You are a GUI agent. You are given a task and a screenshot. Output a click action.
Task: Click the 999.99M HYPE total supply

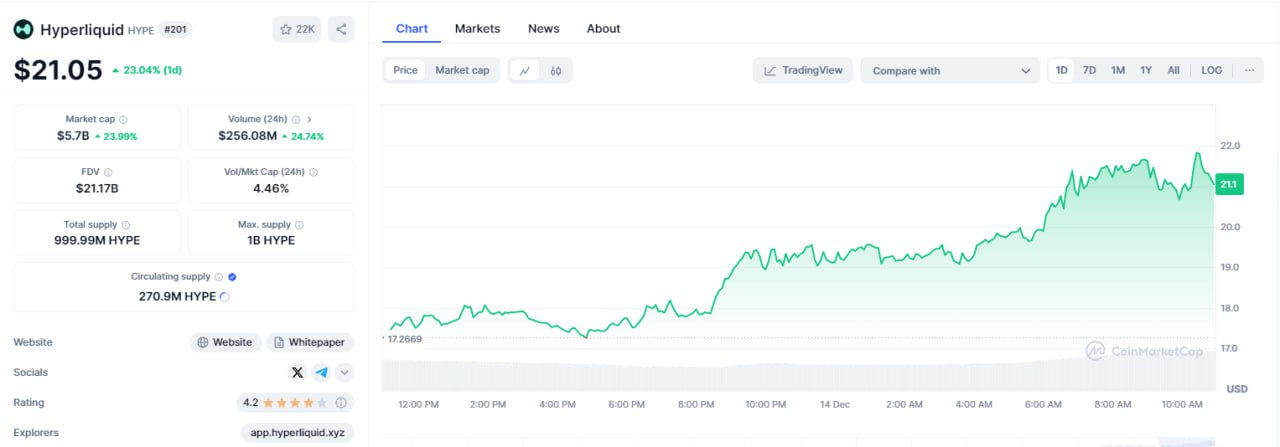(x=97, y=240)
